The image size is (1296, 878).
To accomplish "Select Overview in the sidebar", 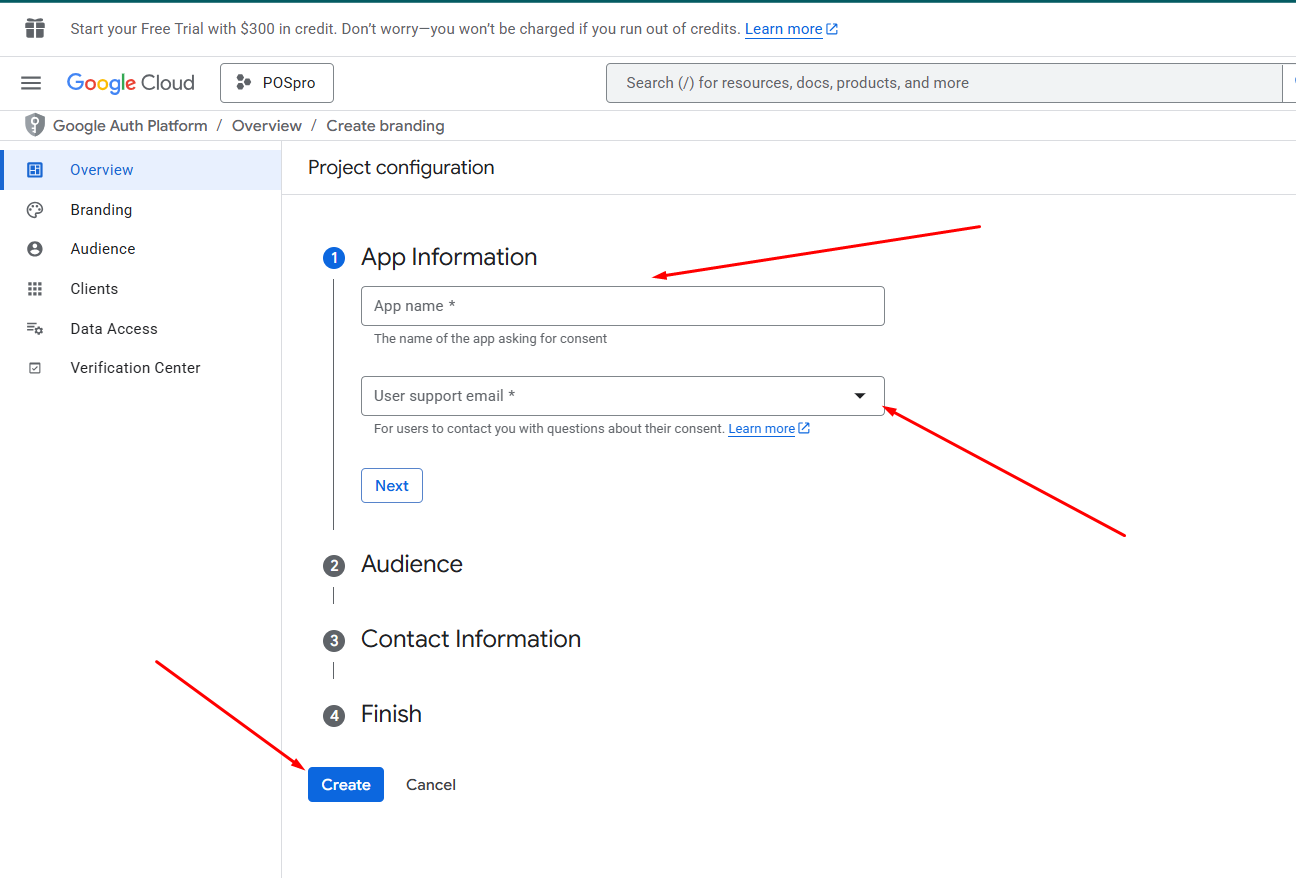I will click(x=101, y=170).
